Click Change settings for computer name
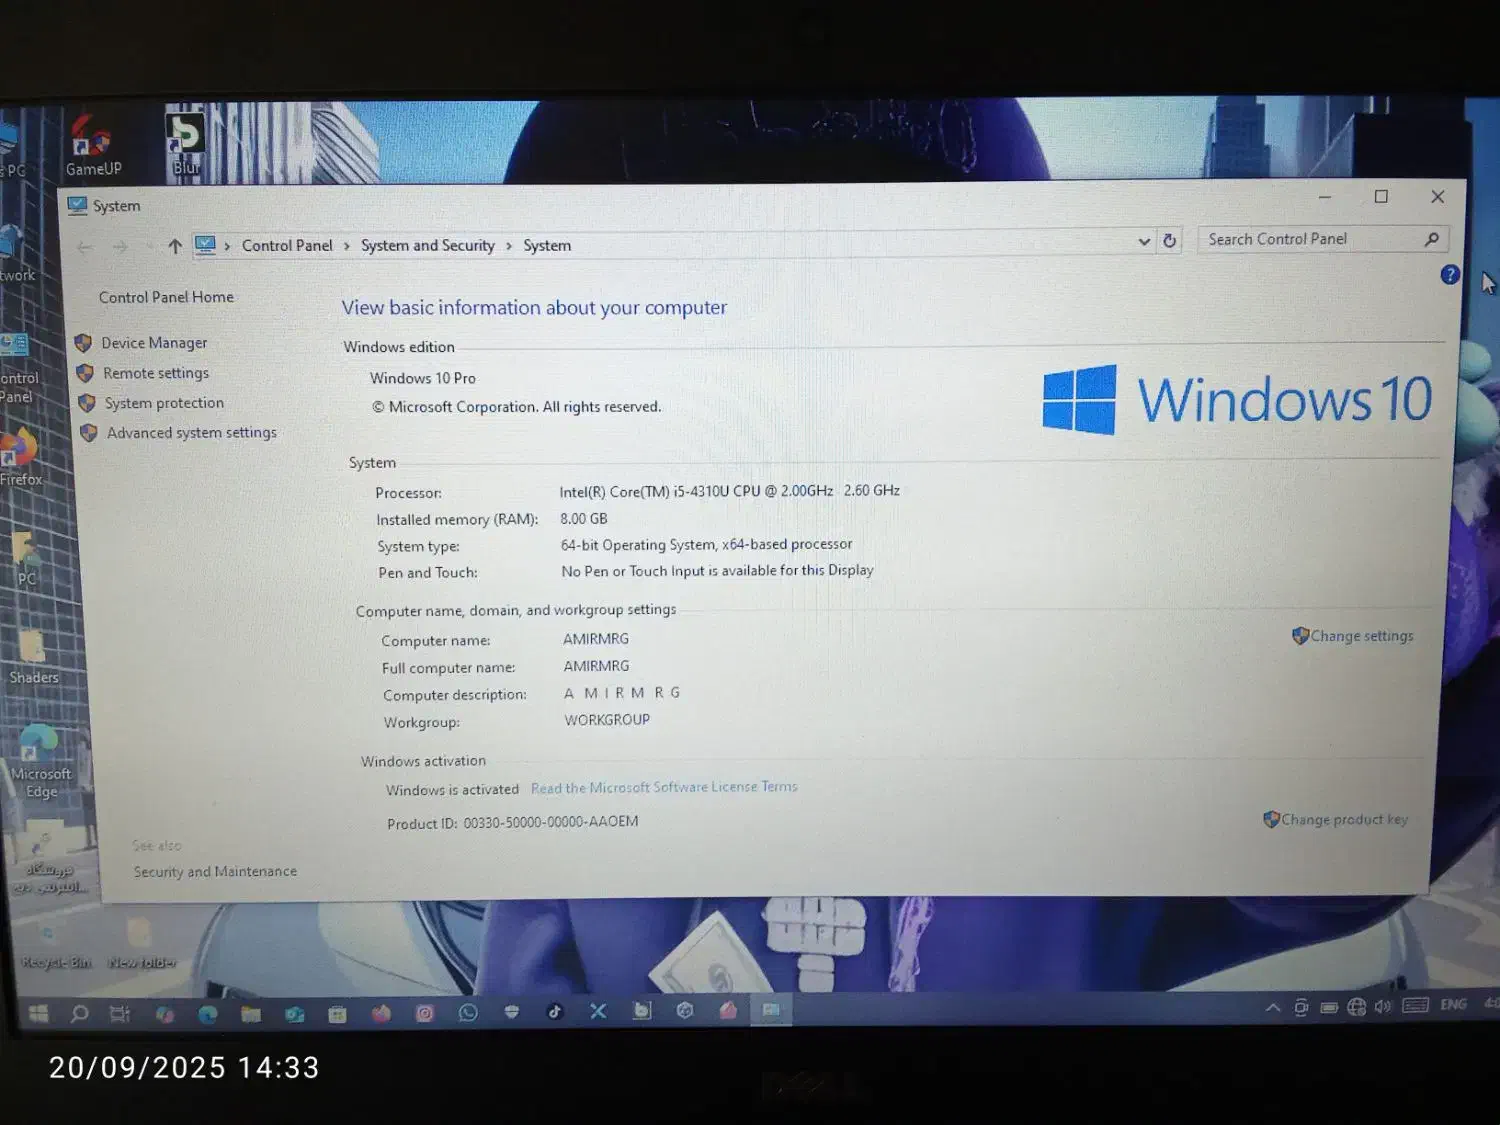 [x=1362, y=636]
